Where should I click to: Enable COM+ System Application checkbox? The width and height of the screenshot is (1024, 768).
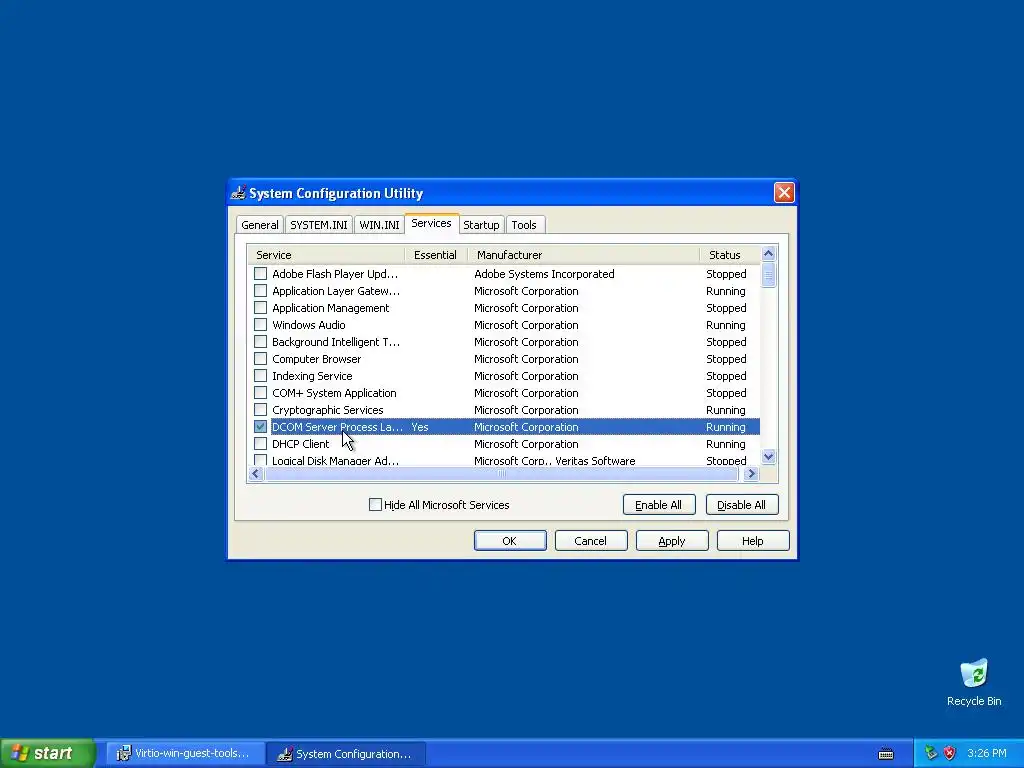[261, 392]
